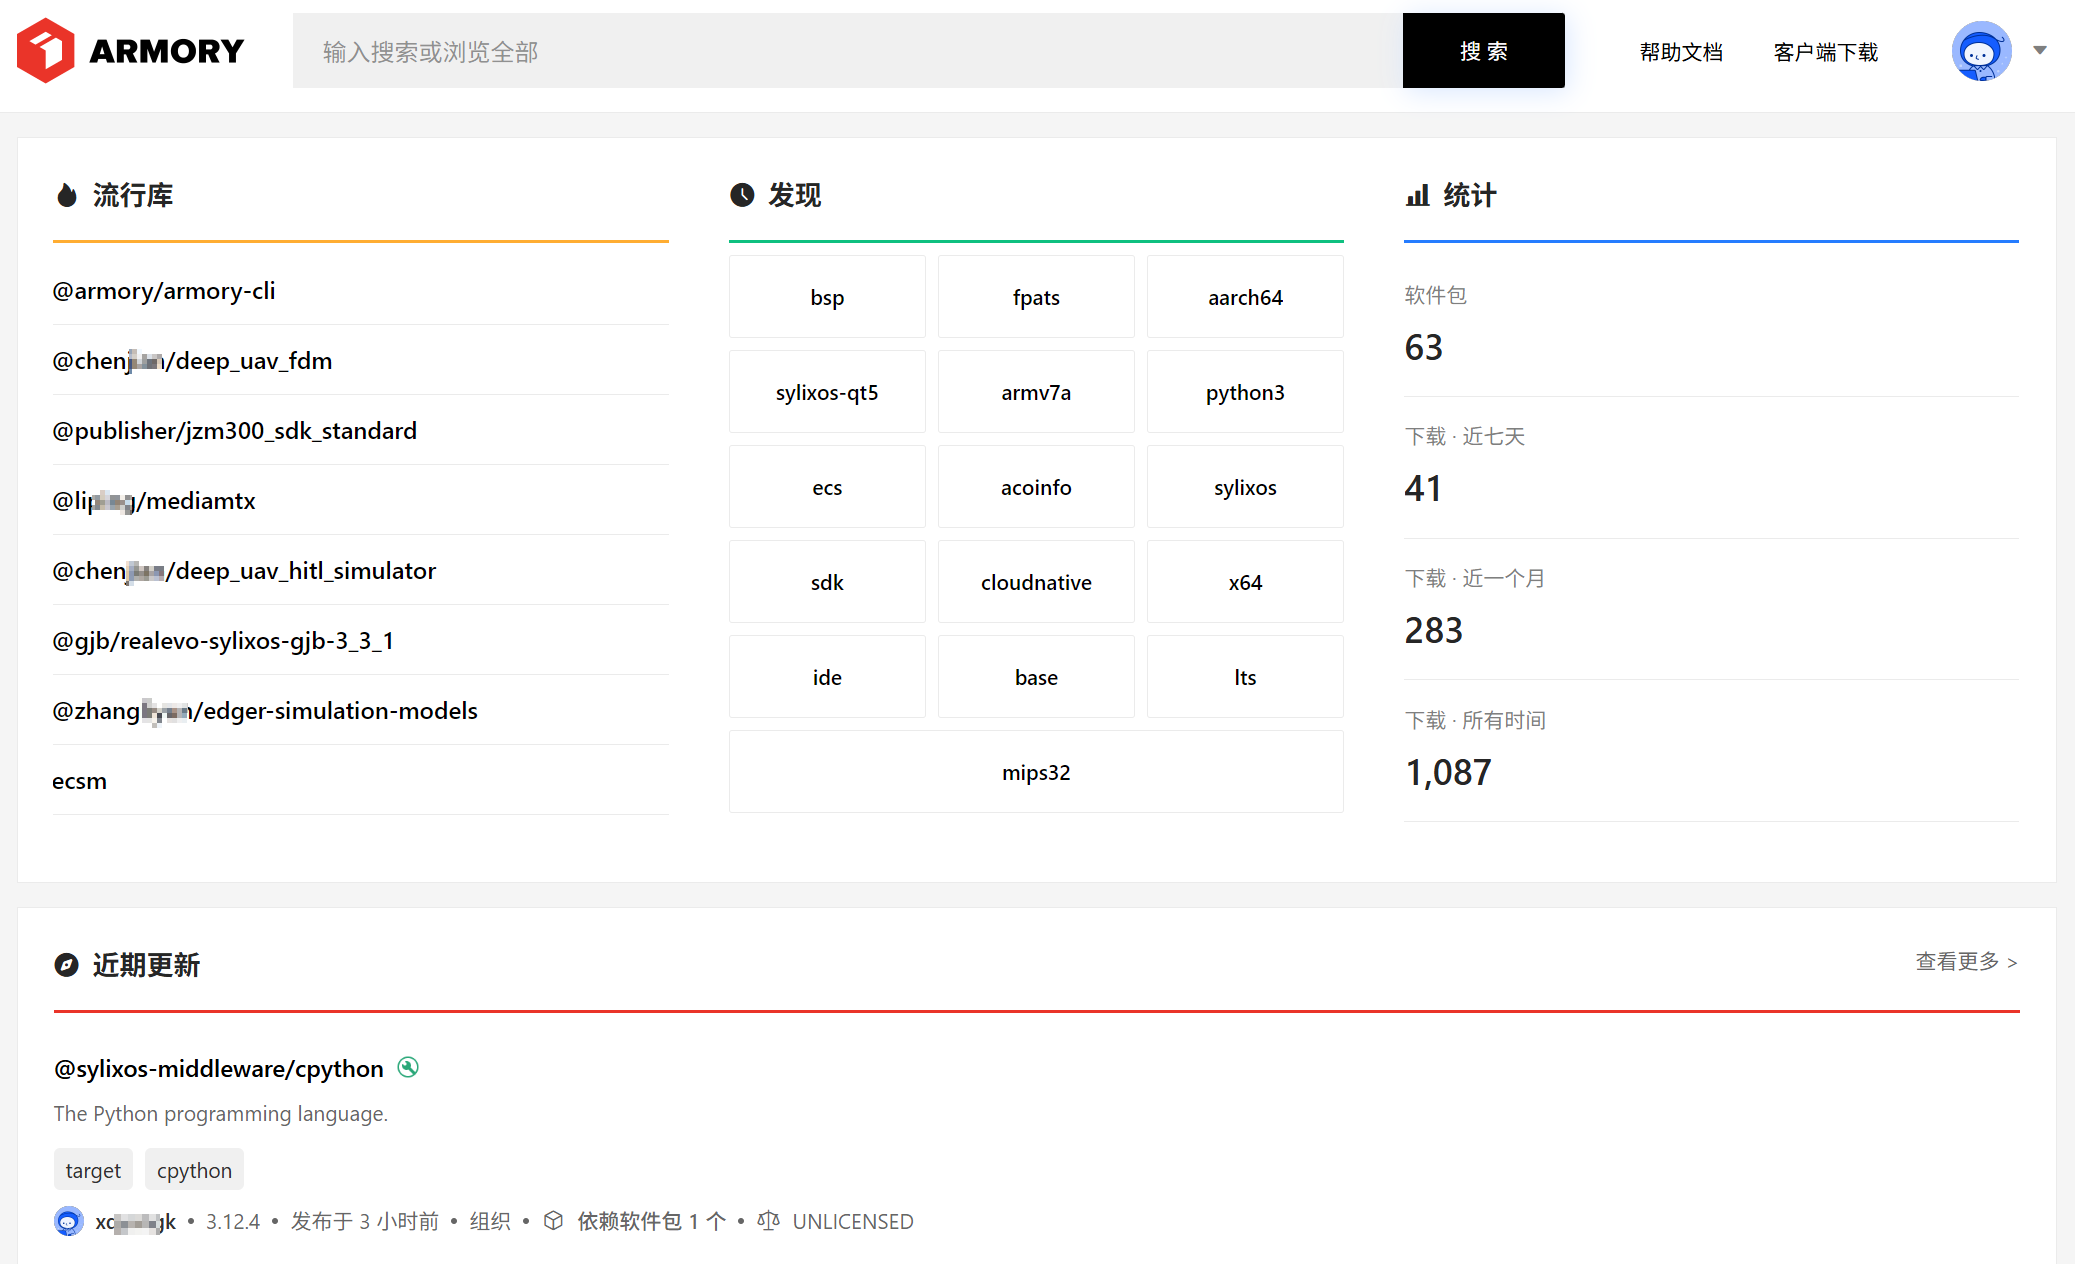Open the ecsm package link
Viewport: 2075px width, 1264px height.
tap(79, 781)
